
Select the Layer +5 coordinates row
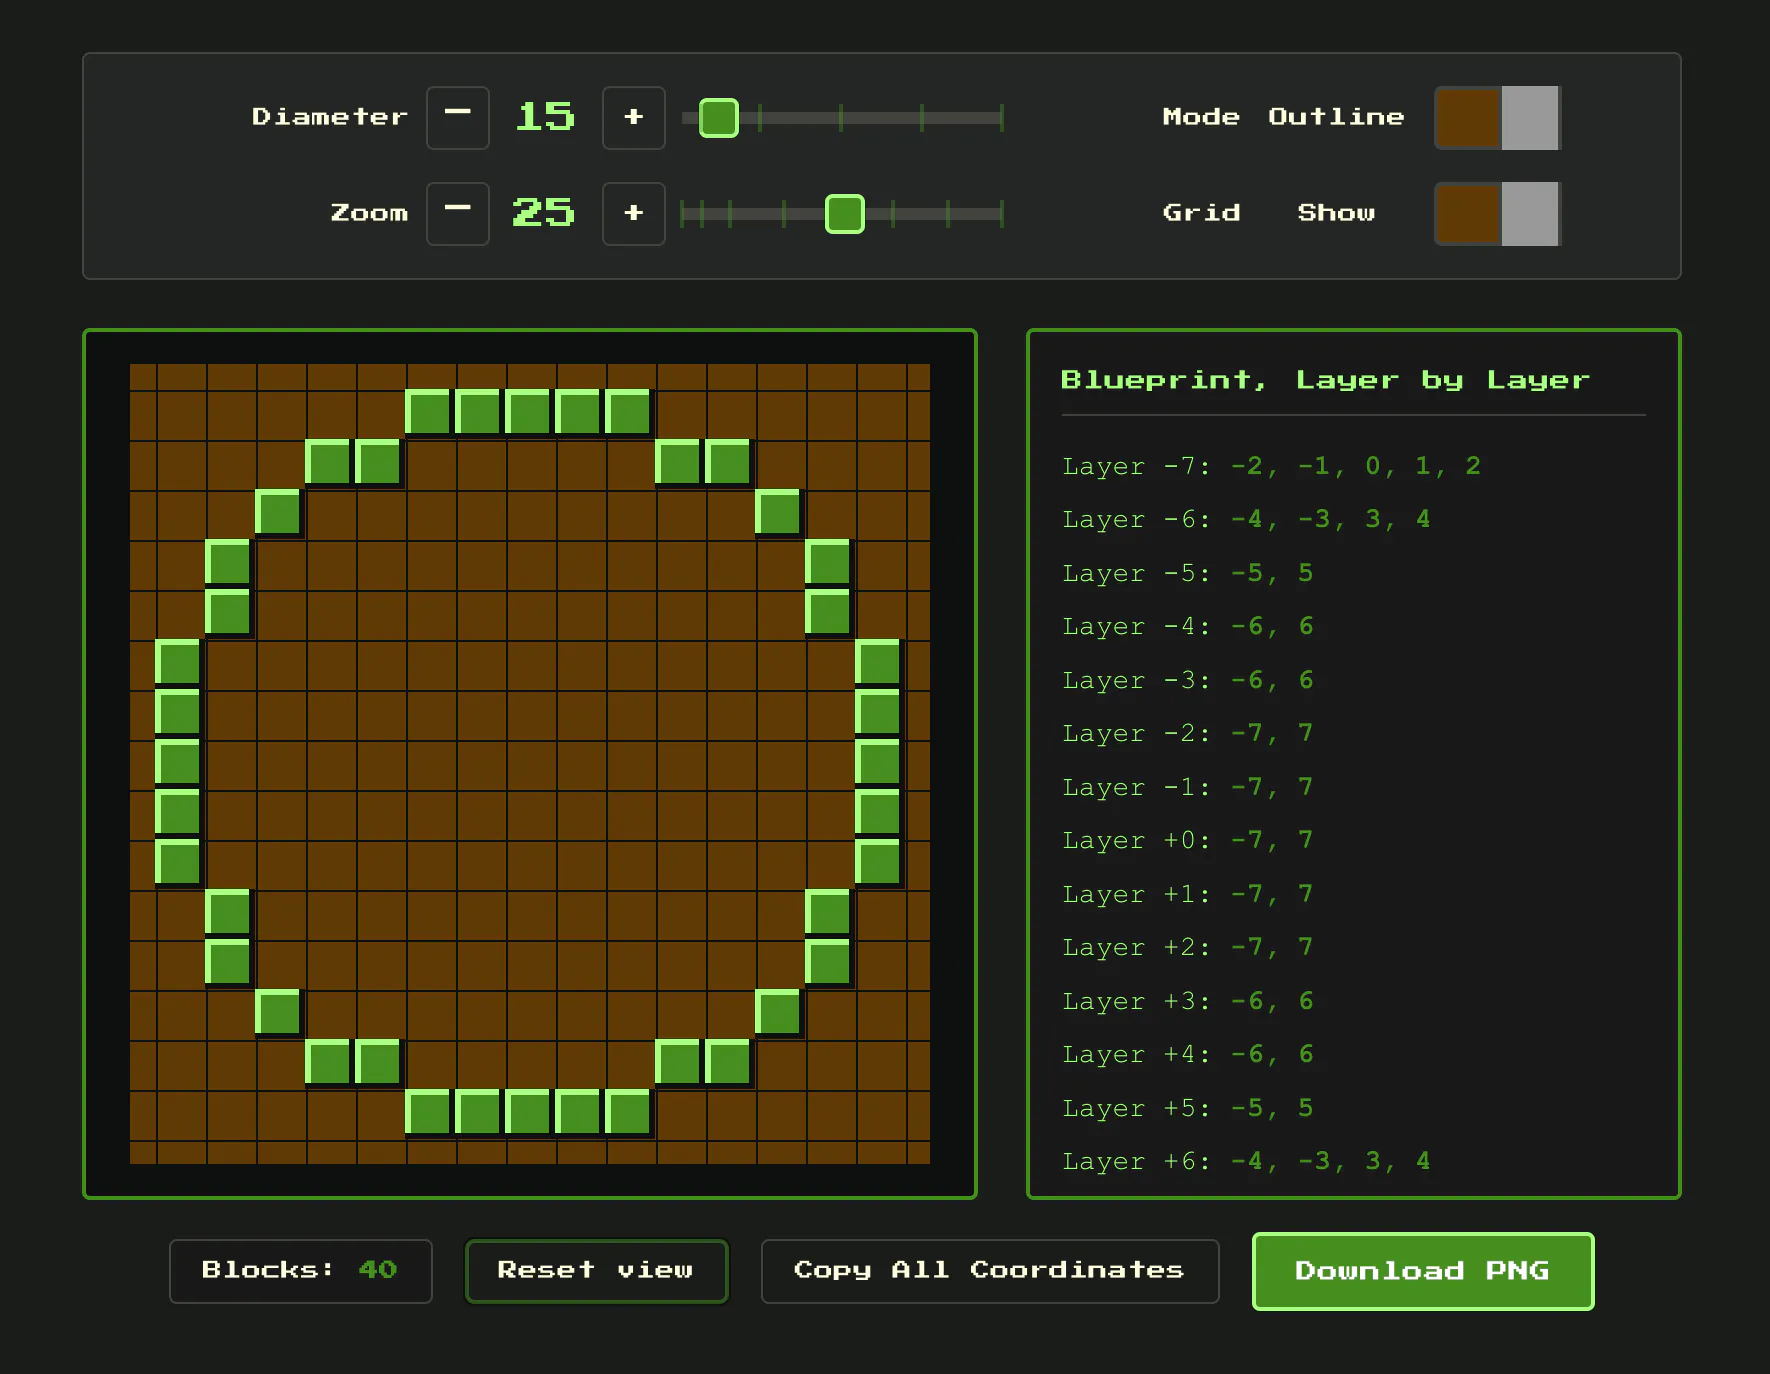click(x=1353, y=1109)
